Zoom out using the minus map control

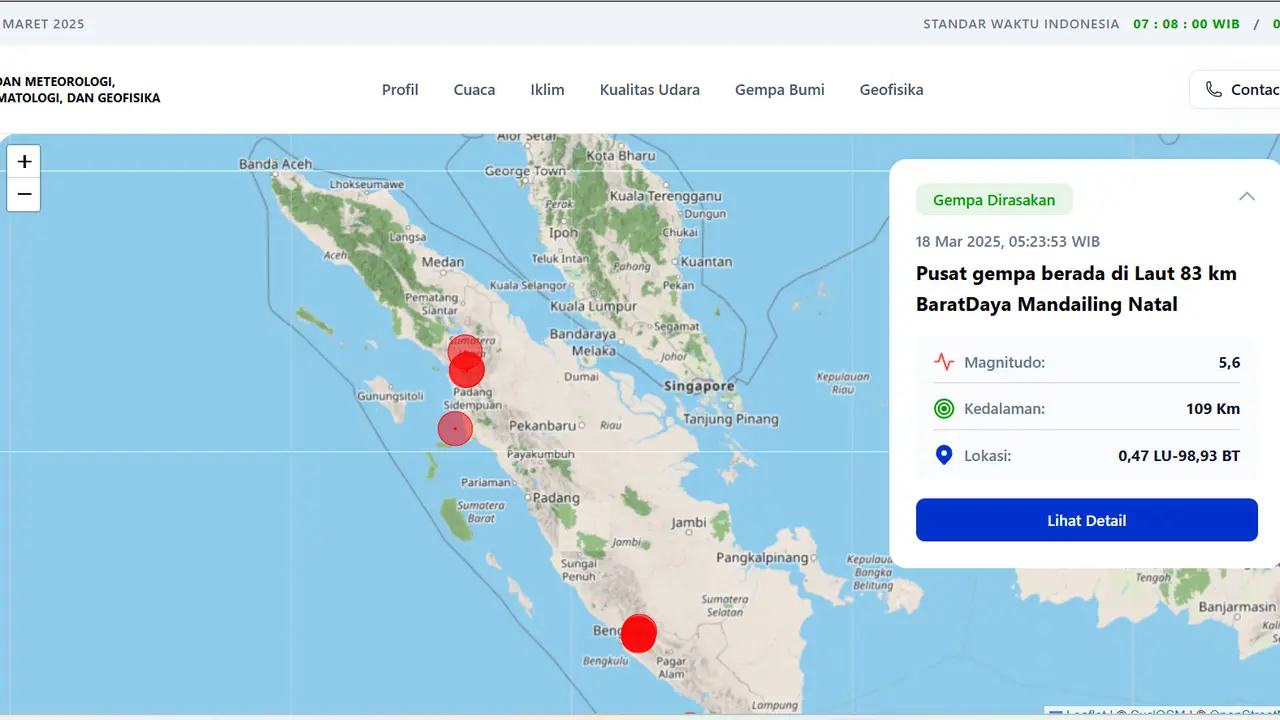pos(24,194)
